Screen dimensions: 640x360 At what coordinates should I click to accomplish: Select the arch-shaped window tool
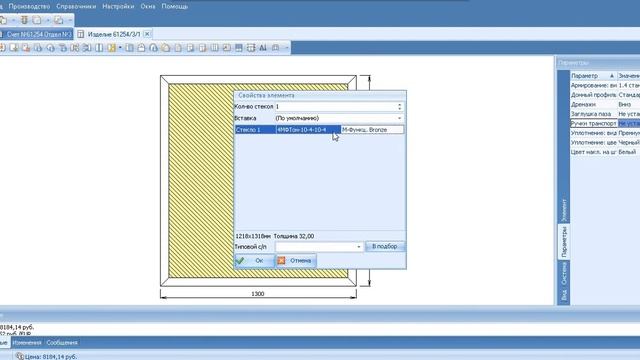point(153,48)
